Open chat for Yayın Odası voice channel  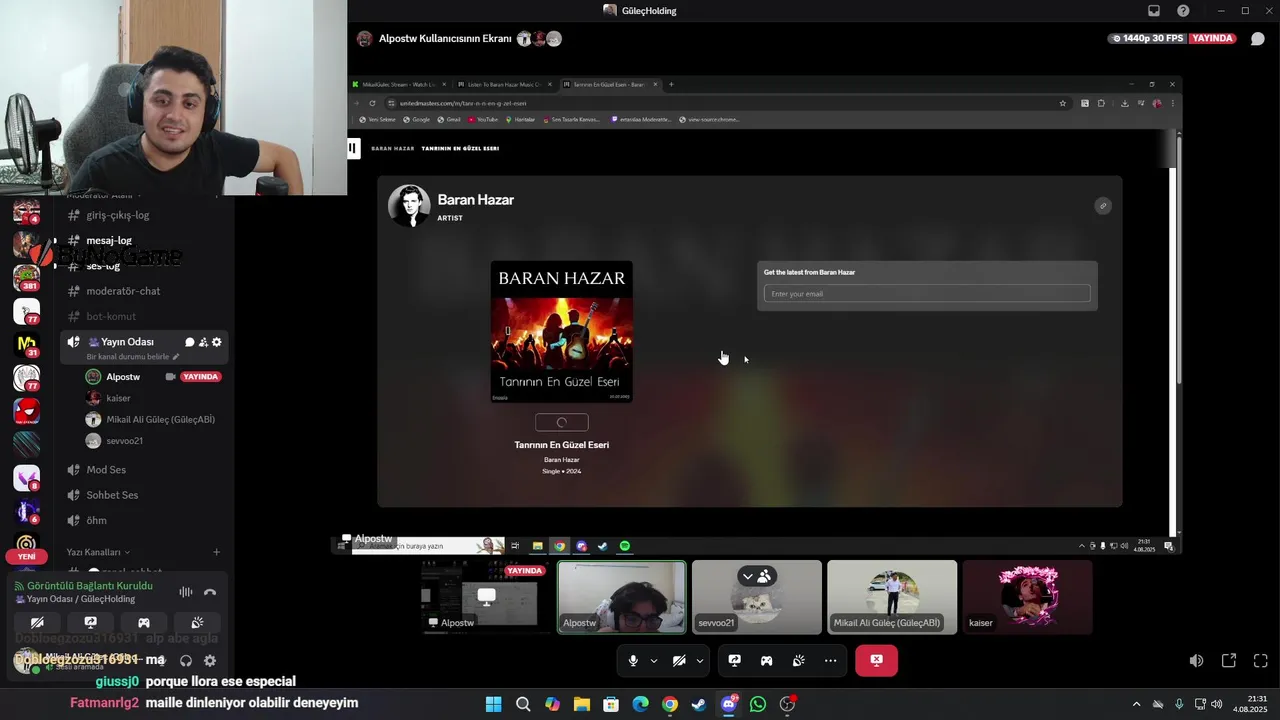point(189,342)
